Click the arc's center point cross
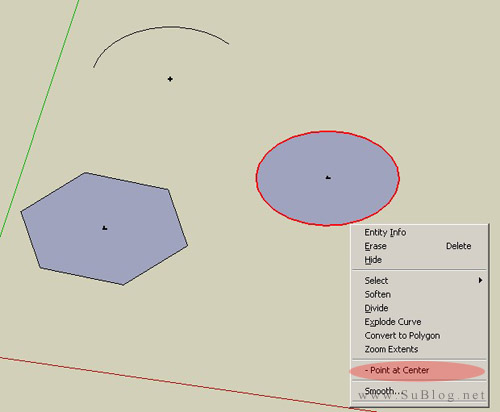The image size is (500, 412). point(170,79)
